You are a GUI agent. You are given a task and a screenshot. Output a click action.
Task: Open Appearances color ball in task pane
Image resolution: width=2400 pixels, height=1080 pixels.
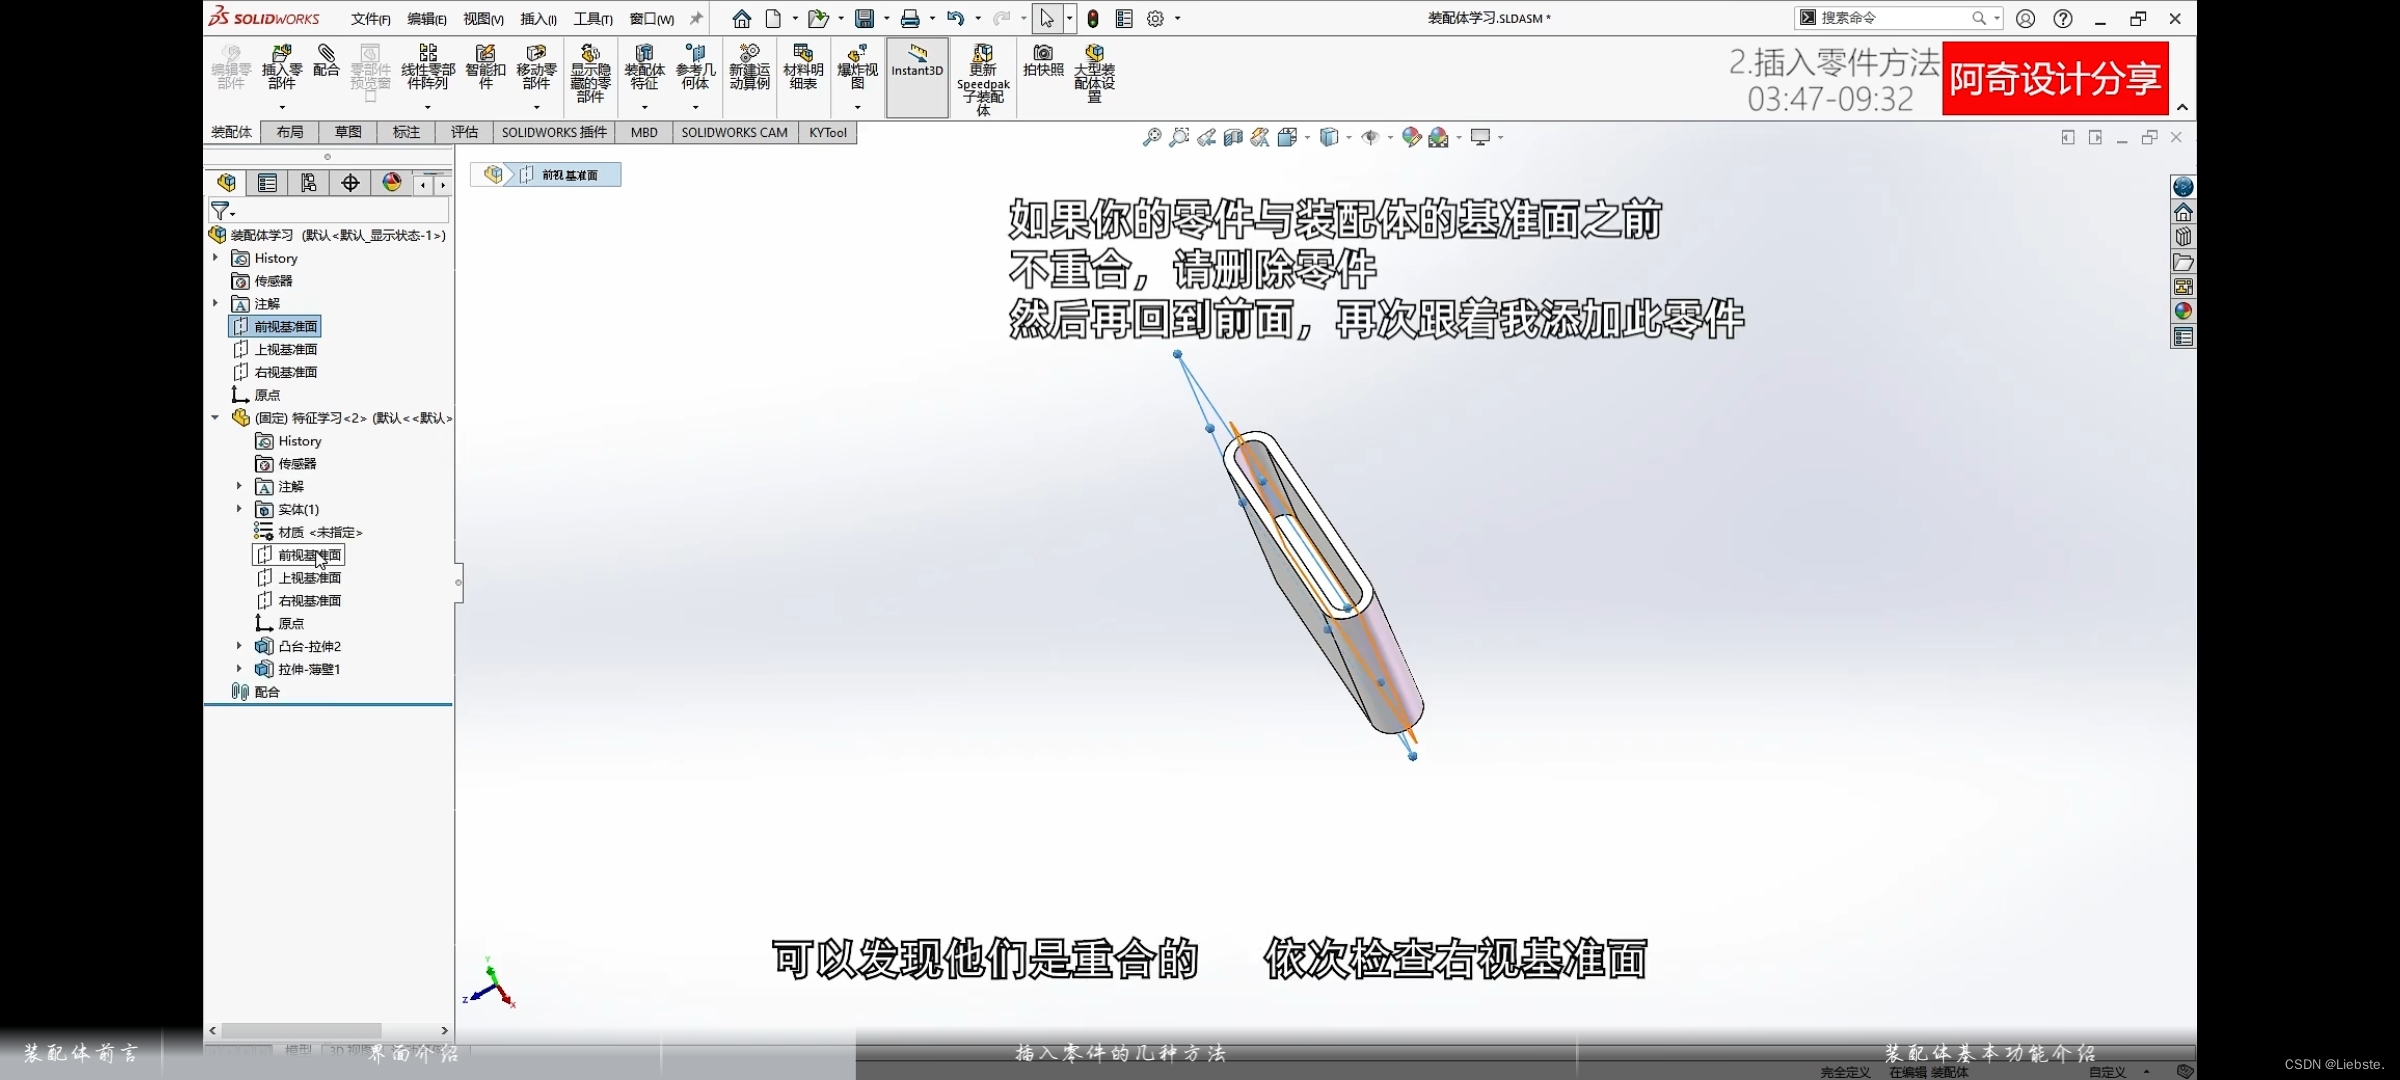(2183, 312)
